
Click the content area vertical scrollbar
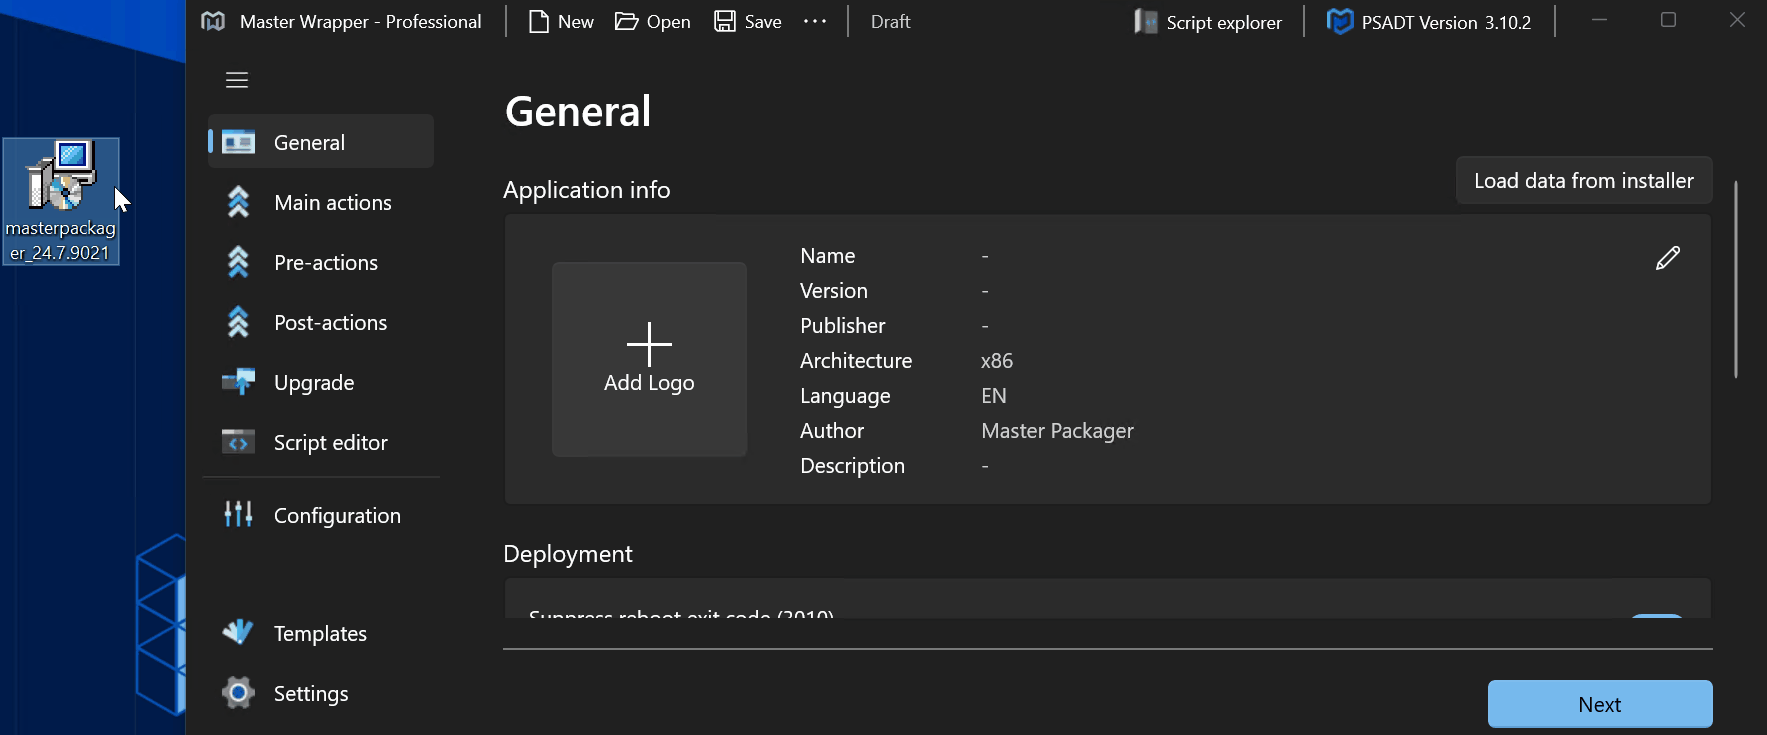coord(1736,280)
